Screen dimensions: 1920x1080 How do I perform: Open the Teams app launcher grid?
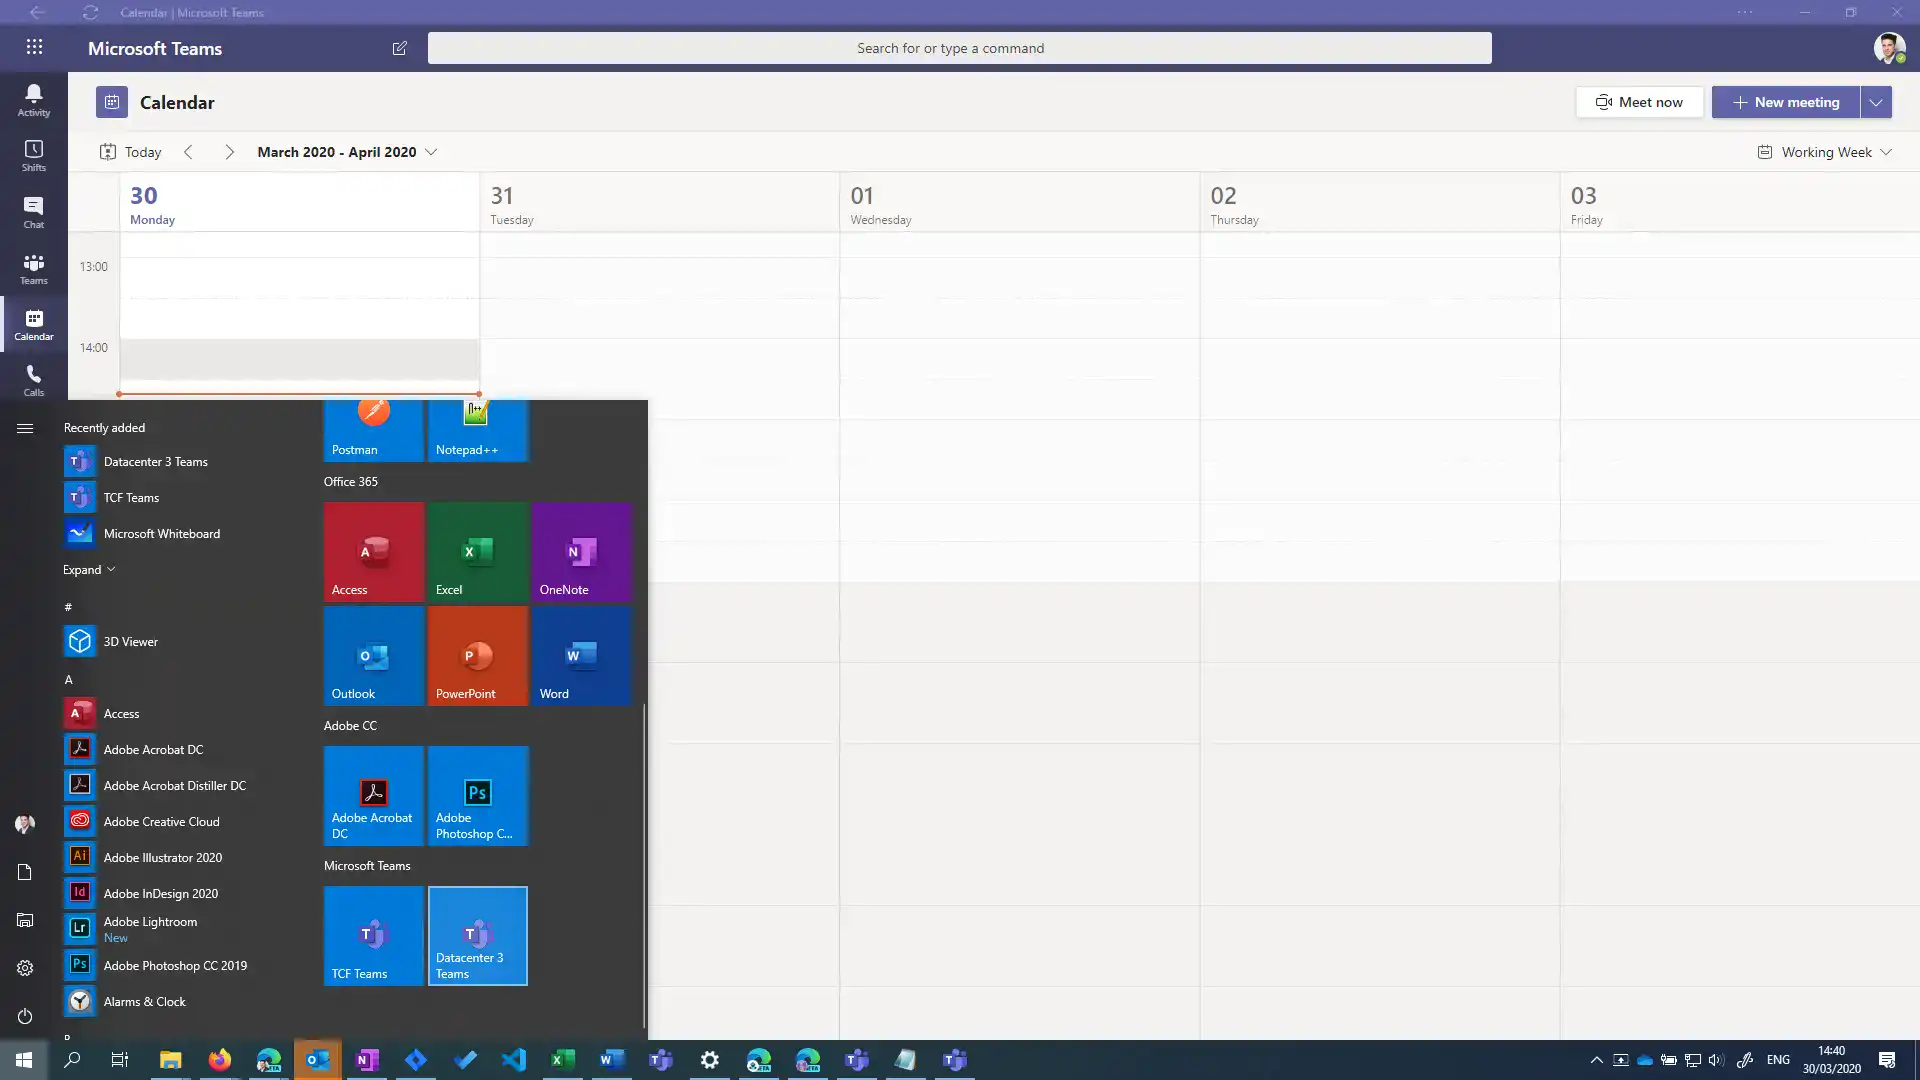point(34,47)
